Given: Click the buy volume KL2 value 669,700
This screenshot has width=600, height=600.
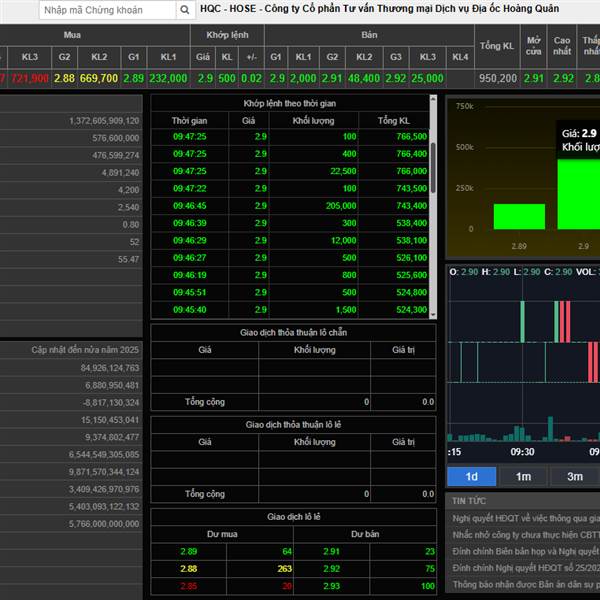Looking at the screenshot, I should click(99, 78).
